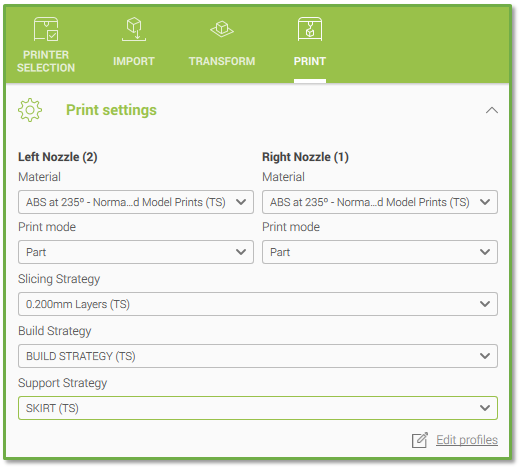The height and width of the screenshot is (470, 520).
Task: Switch to the TRANSFORM tab label
Action: click(222, 61)
